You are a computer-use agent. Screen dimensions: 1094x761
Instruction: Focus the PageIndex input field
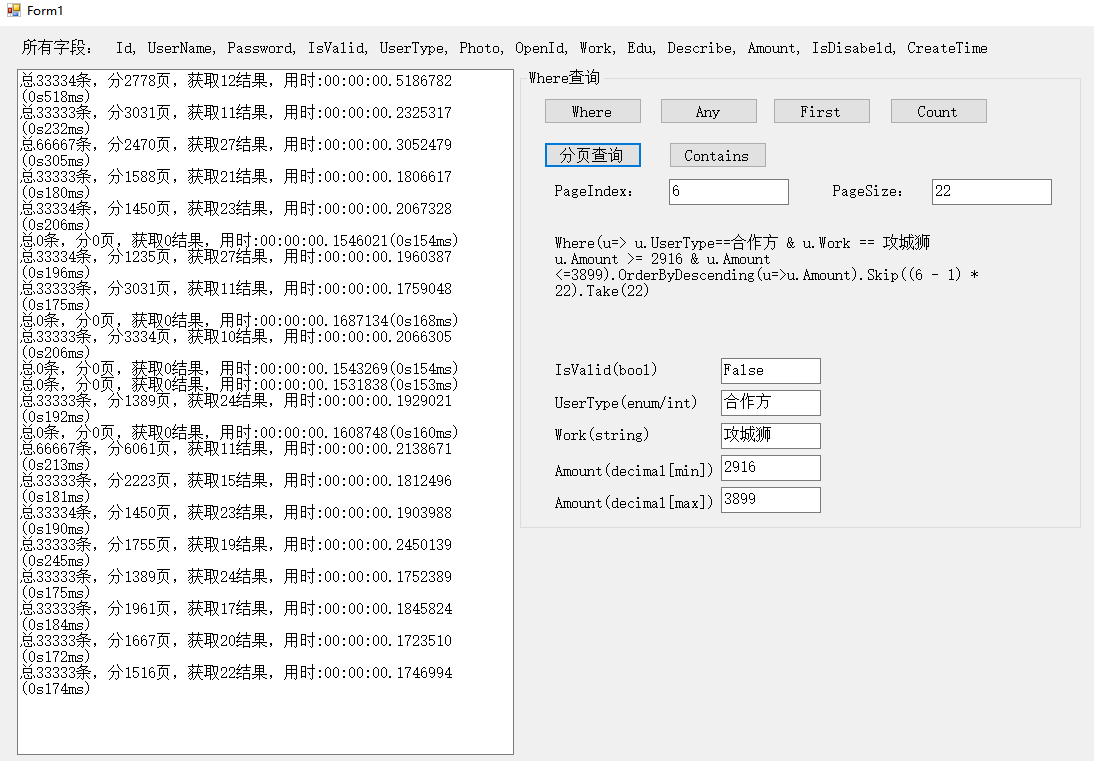tap(728, 192)
